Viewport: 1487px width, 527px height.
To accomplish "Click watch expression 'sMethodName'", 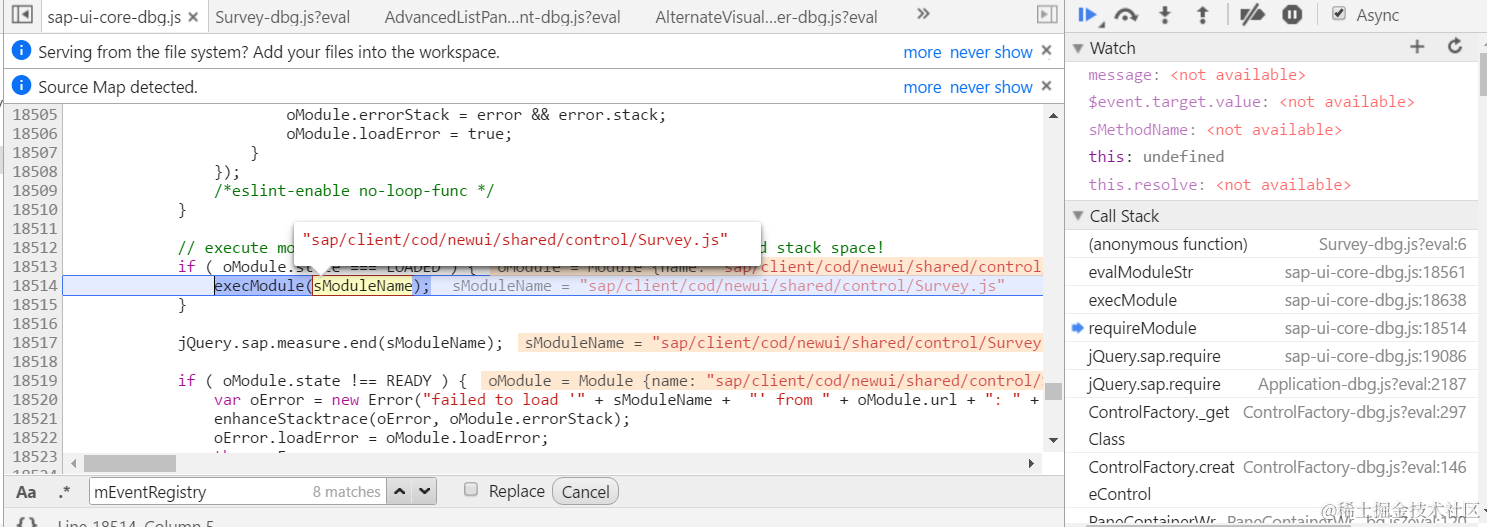I will pyautogui.click(x=1215, y=130).
